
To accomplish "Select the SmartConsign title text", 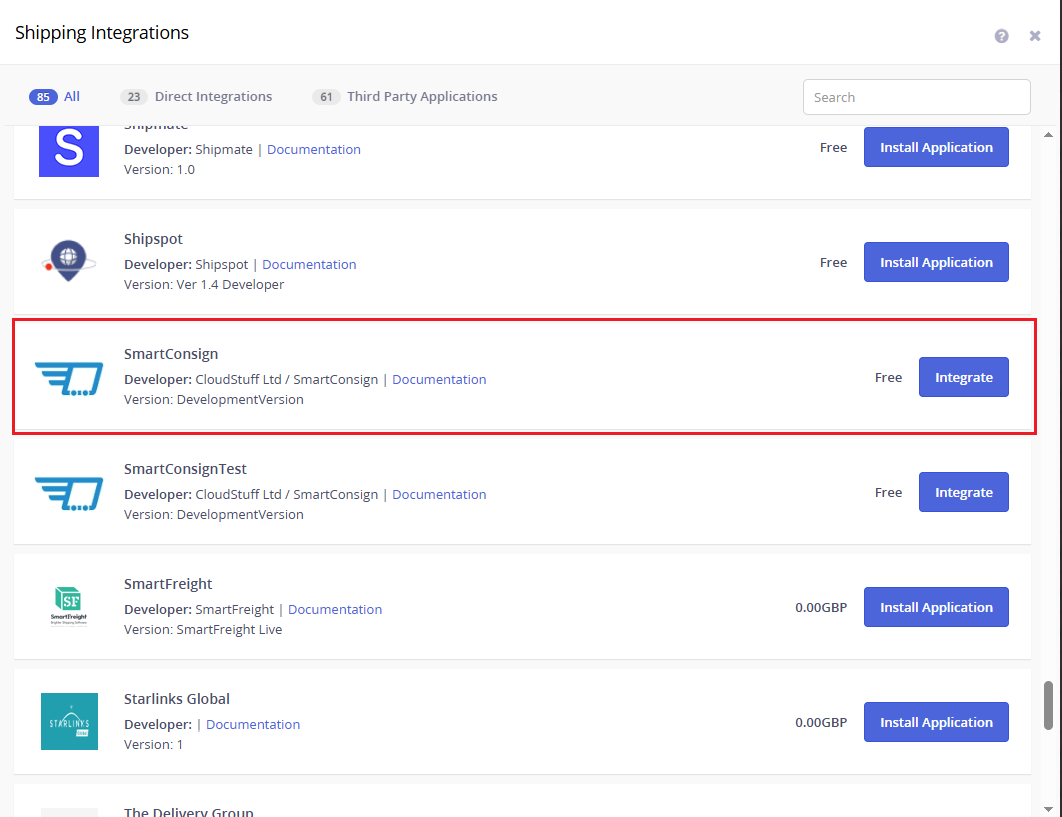I will [x=171, y=354].
